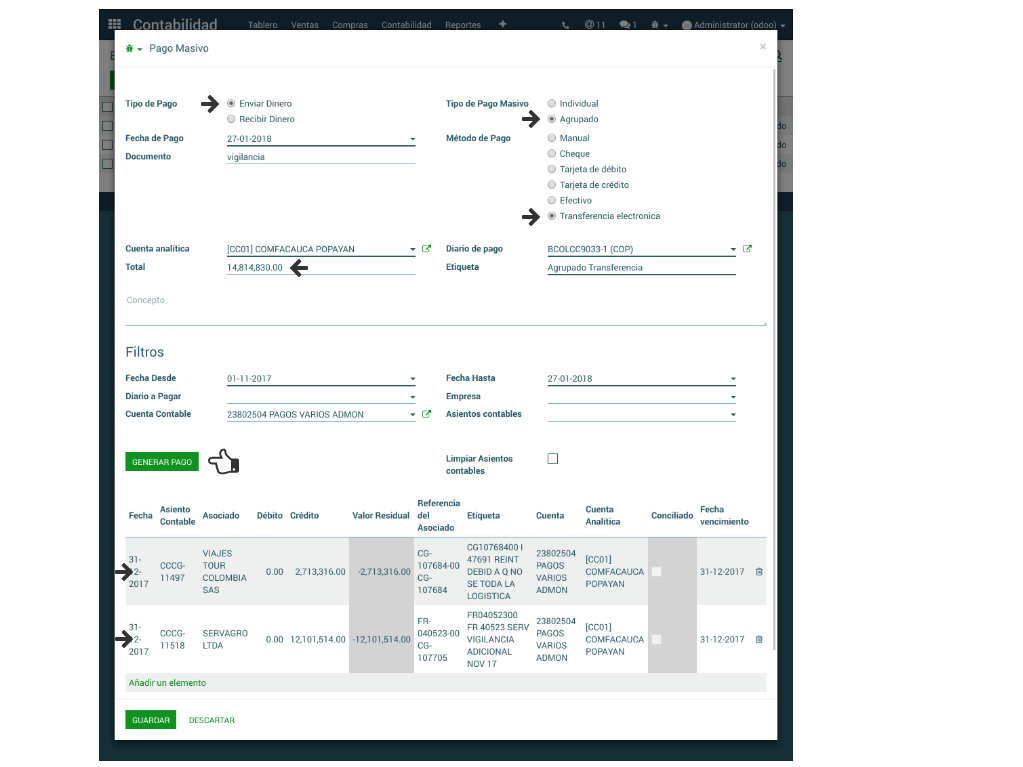Open external link for Diario de pago
Screen dimensions: 1023x767
(747, 249)
